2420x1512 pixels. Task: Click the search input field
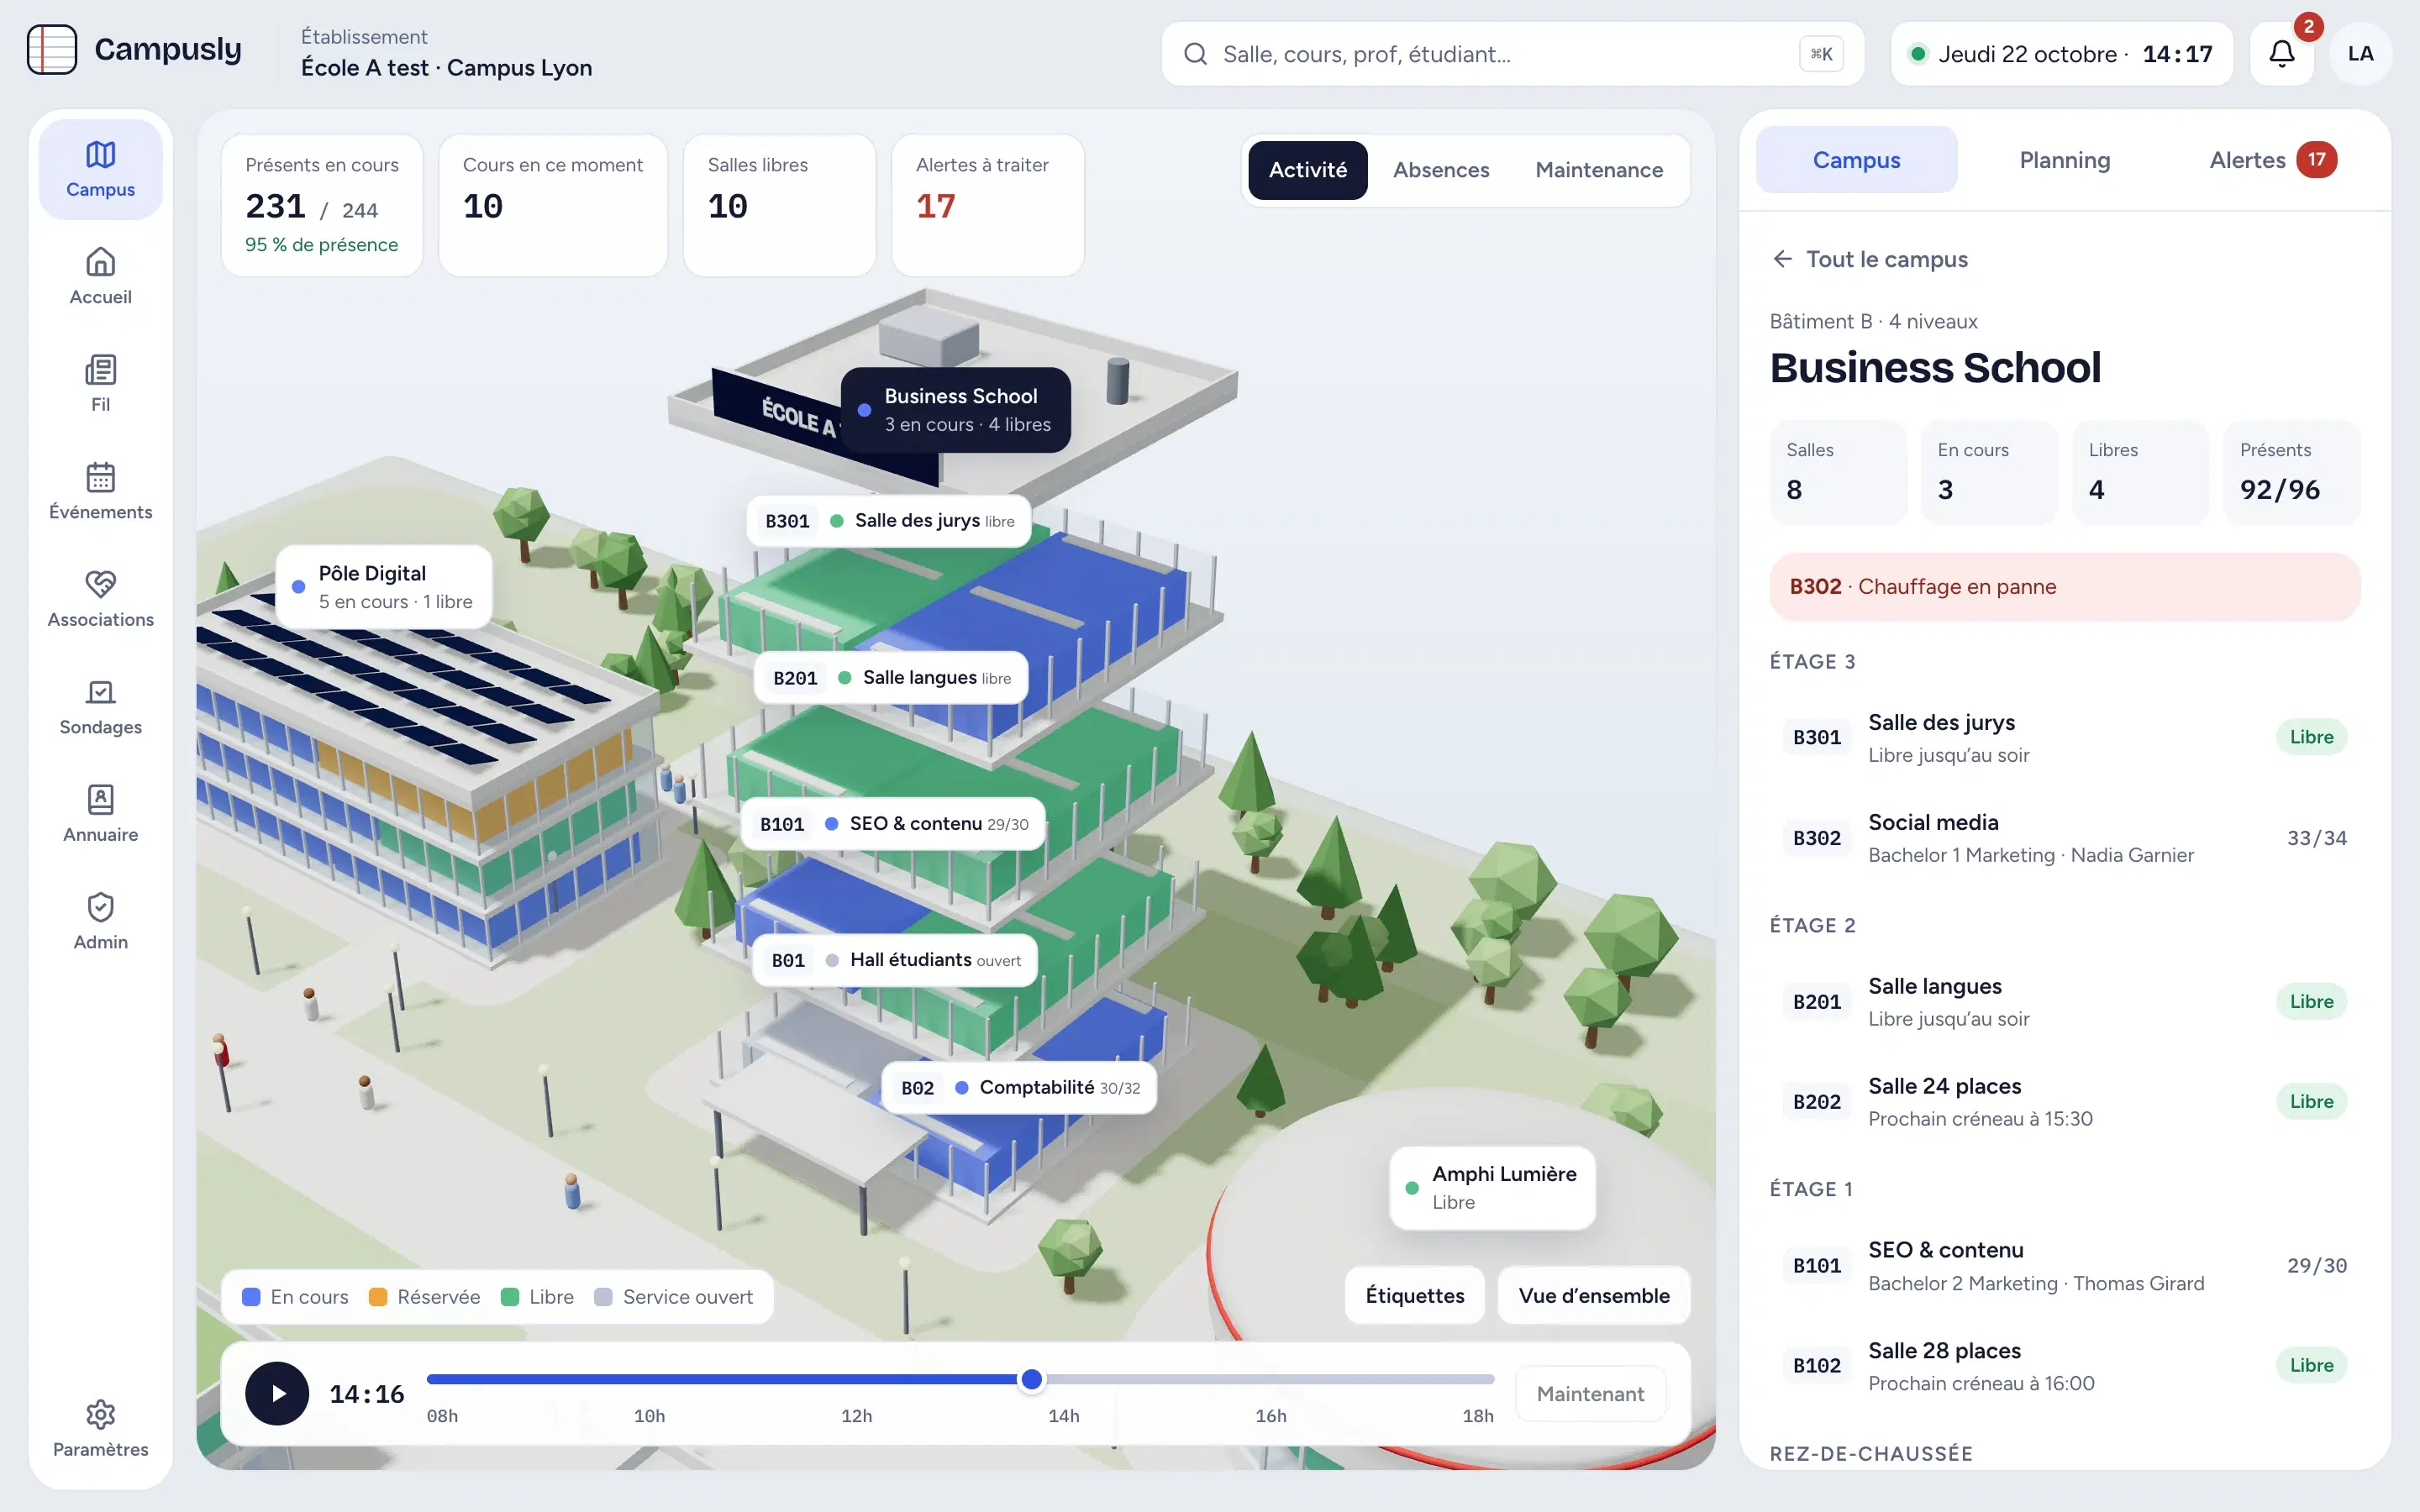(x=1512, y=54)
